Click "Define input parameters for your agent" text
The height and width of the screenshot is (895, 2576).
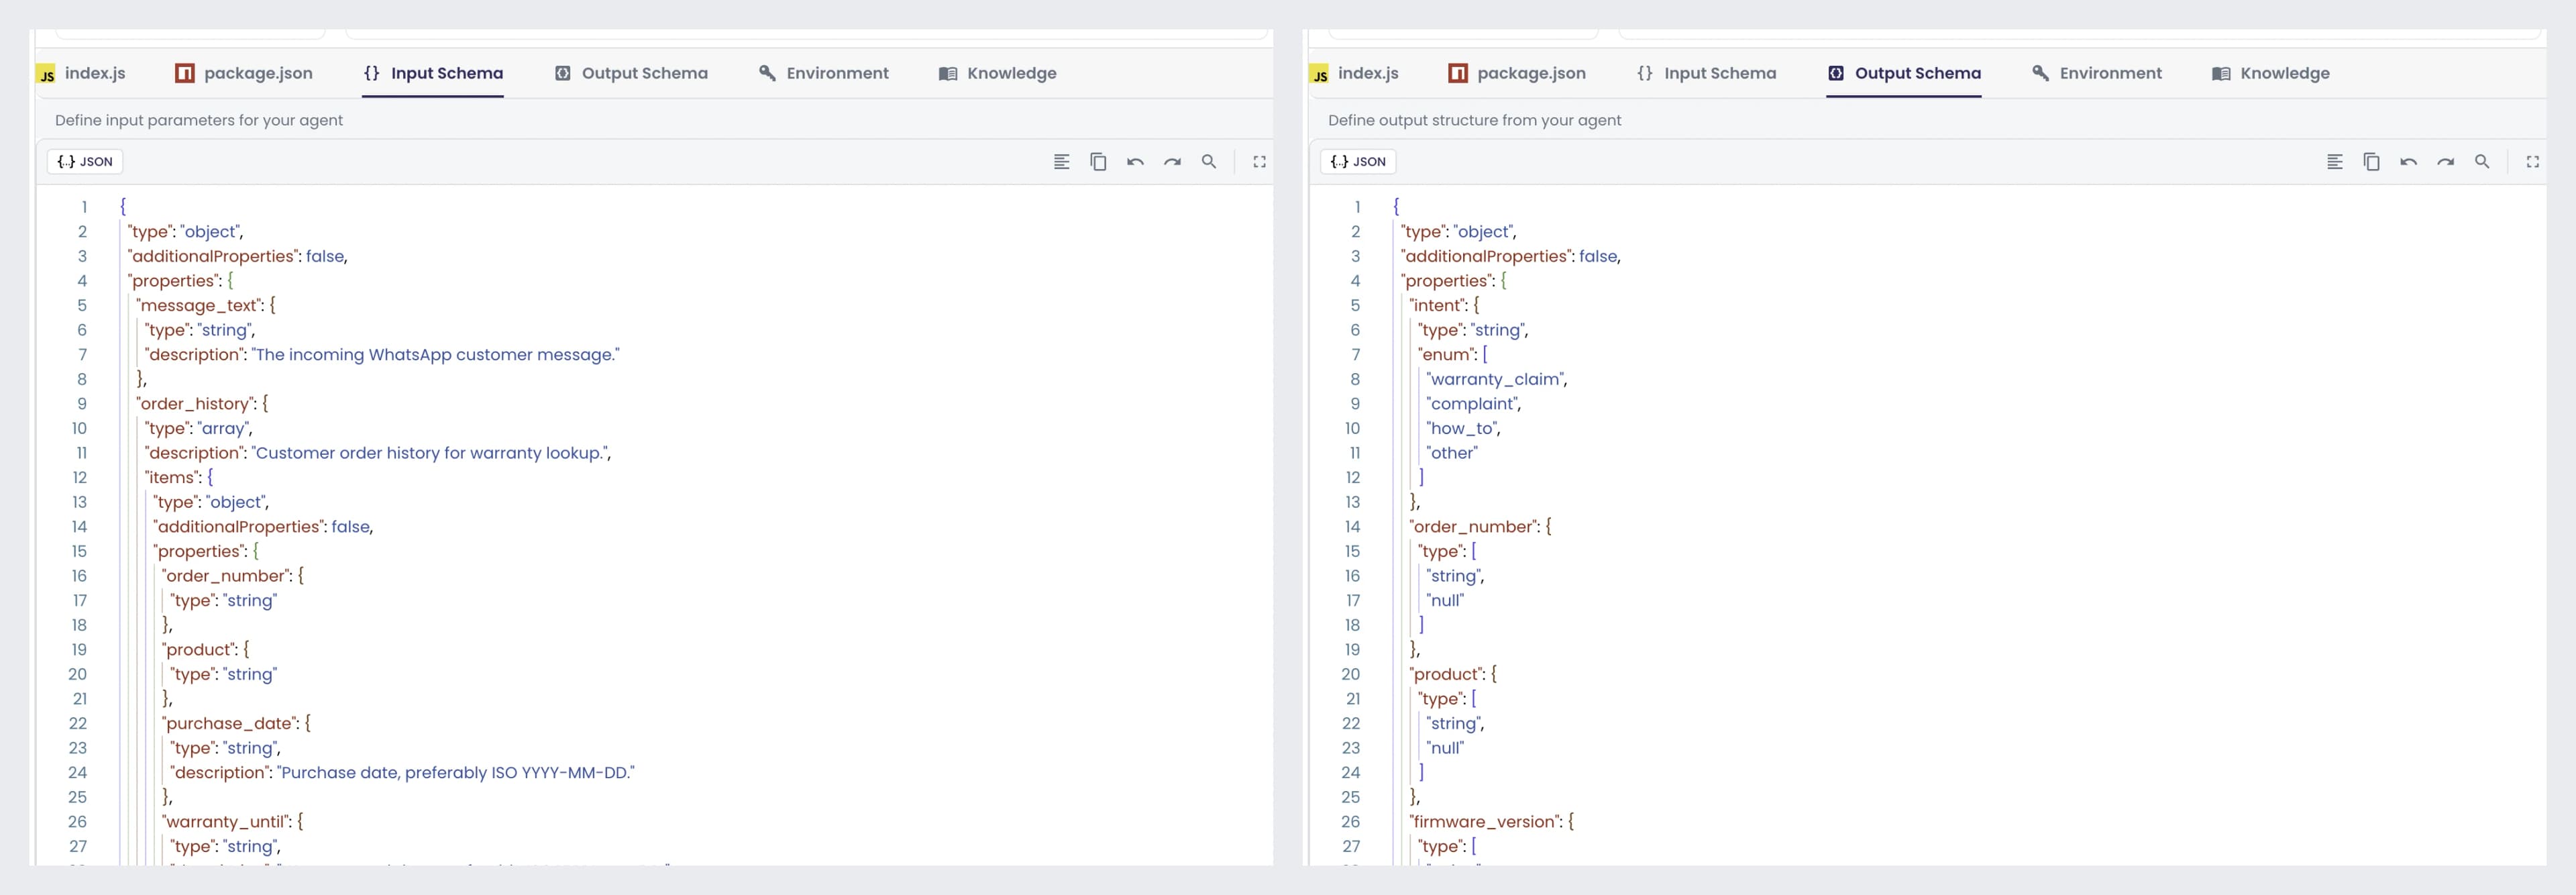click(x=199, y=120)
